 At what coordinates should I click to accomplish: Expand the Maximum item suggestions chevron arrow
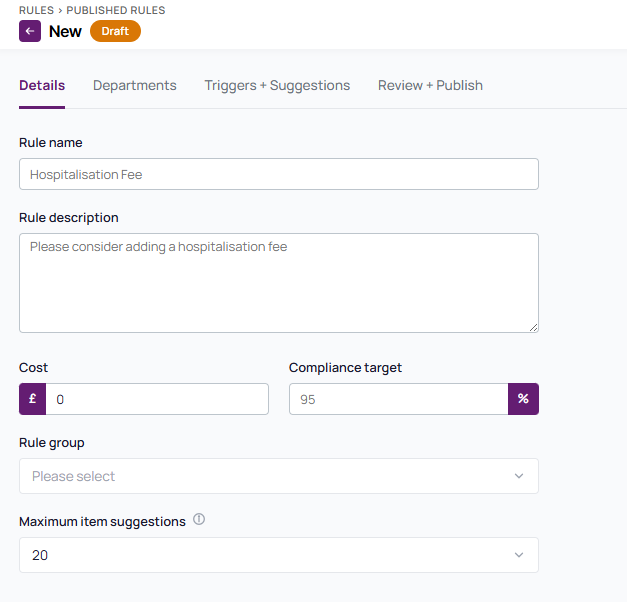(x=519, y=555)
